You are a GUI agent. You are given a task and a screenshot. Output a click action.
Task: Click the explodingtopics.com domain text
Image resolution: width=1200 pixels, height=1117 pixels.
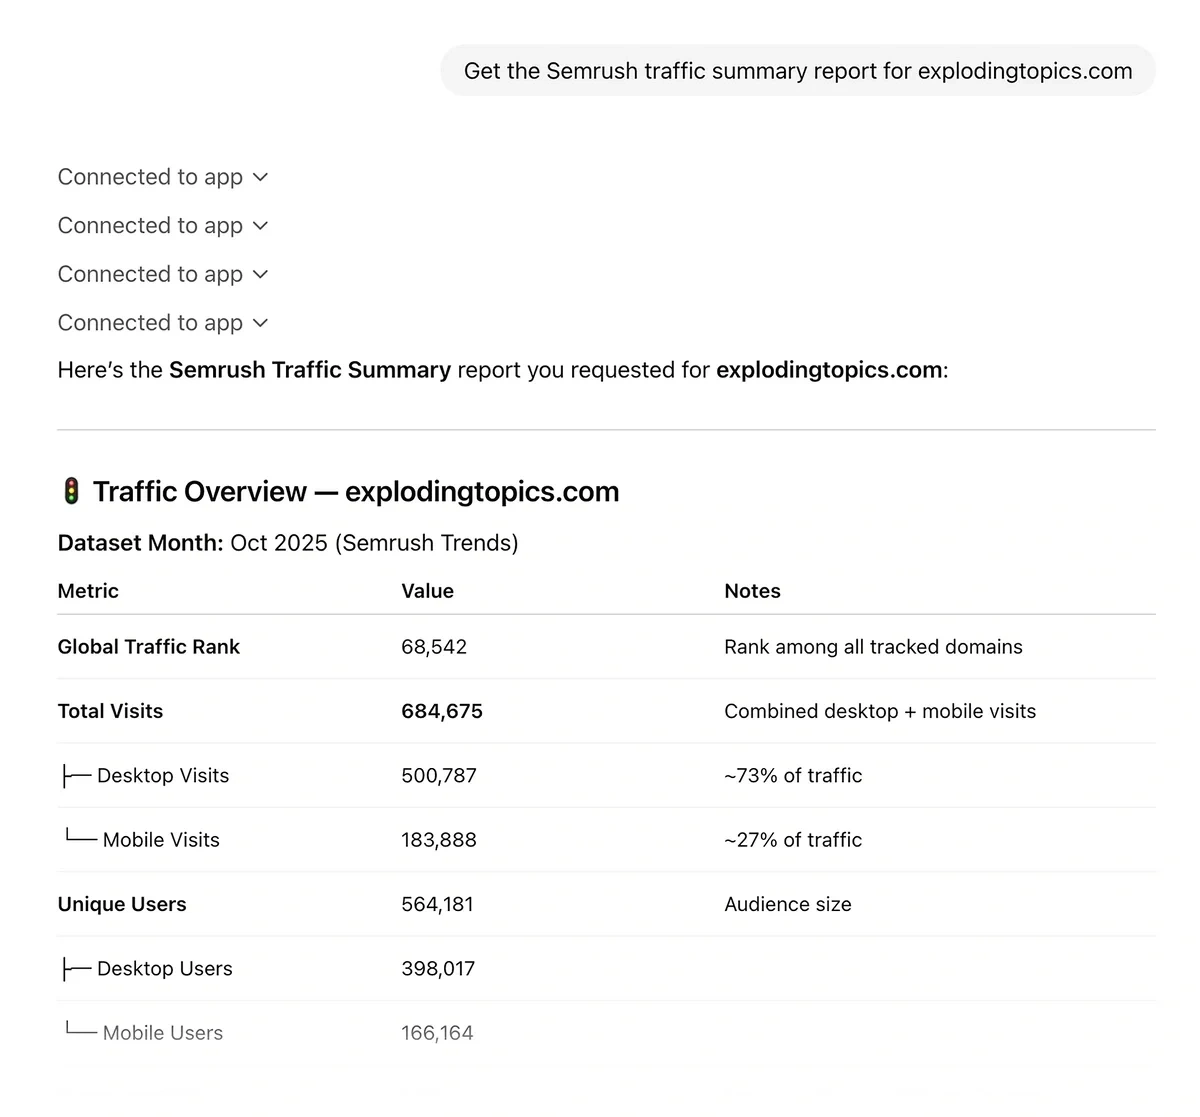coord(828,370)
